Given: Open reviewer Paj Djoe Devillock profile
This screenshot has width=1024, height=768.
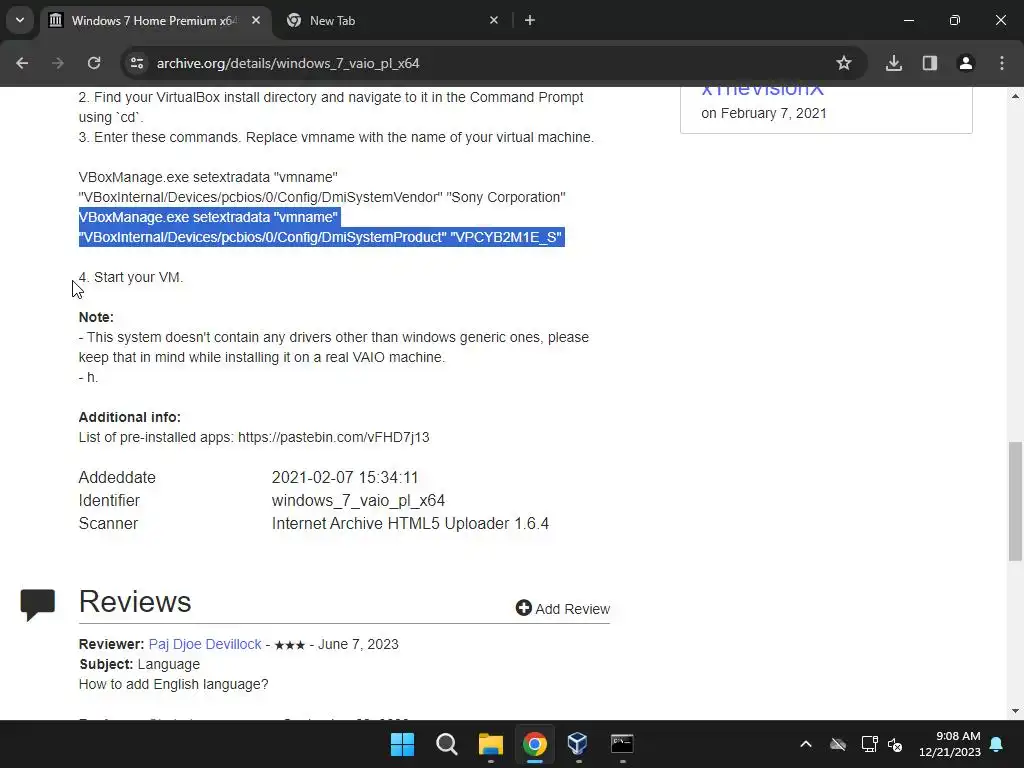Looking at the screenshot, I should pos(205,644).
